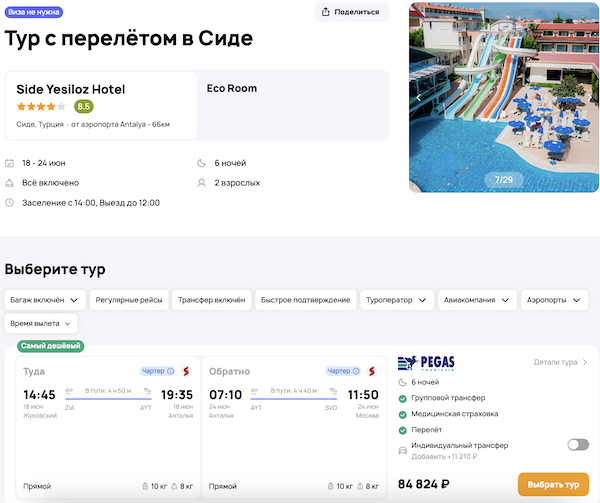
Task: Open the hotel photo gallery image
Action: click(504, 97)
